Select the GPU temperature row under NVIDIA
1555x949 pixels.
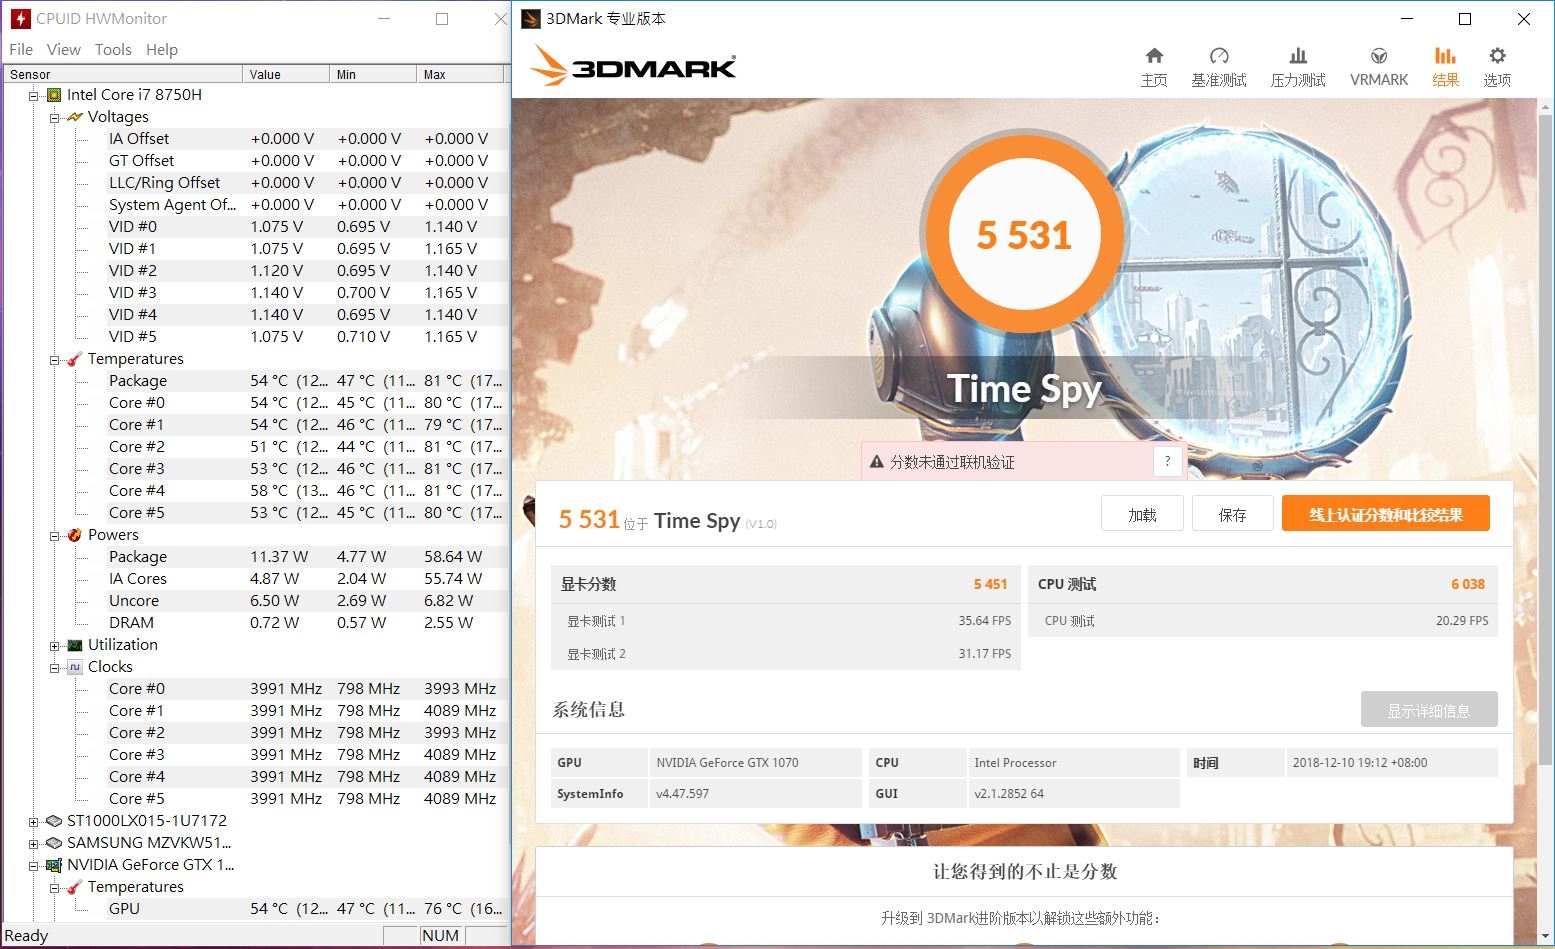click(x=307, y=909)
